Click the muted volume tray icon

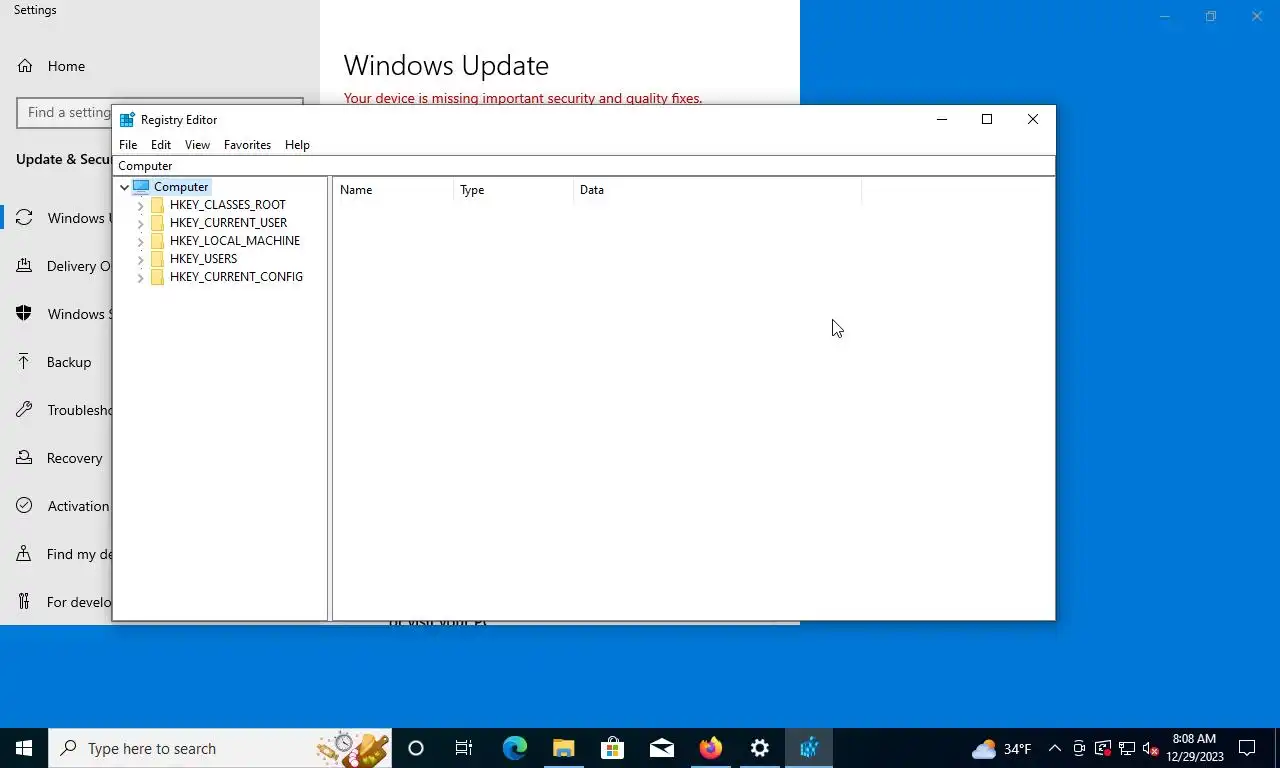pos(1151,748)
